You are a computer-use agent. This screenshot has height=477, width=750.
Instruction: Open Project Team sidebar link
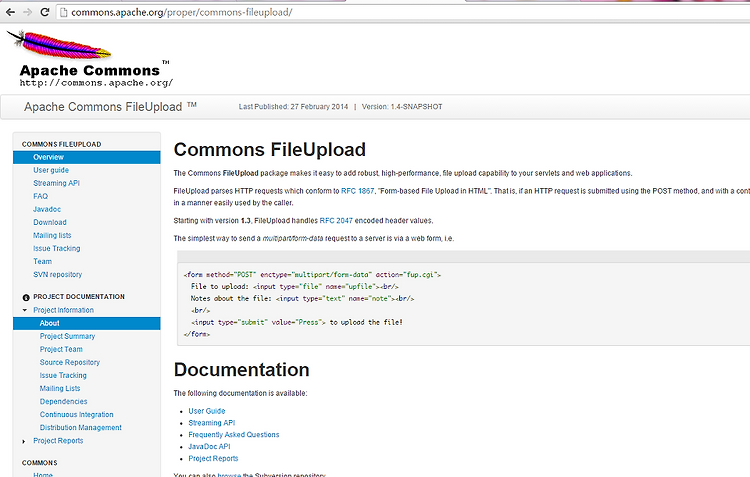coord(61,349)
